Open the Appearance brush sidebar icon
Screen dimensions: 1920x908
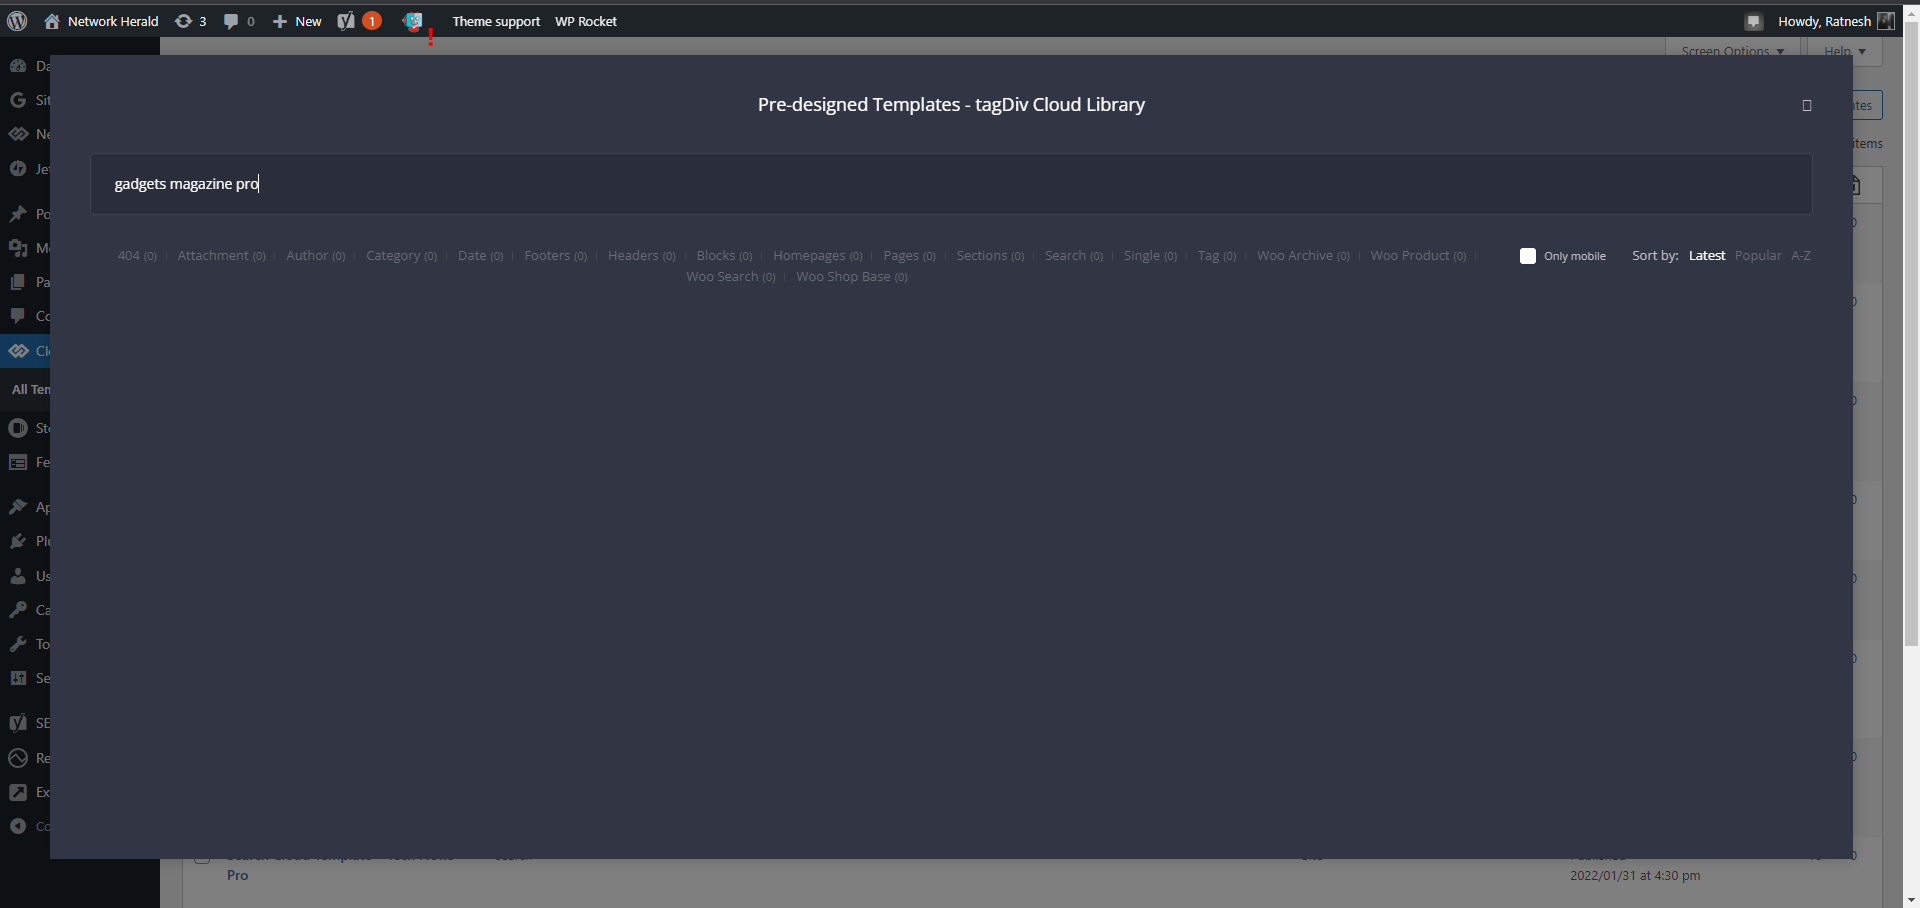[x=18, y=507]
